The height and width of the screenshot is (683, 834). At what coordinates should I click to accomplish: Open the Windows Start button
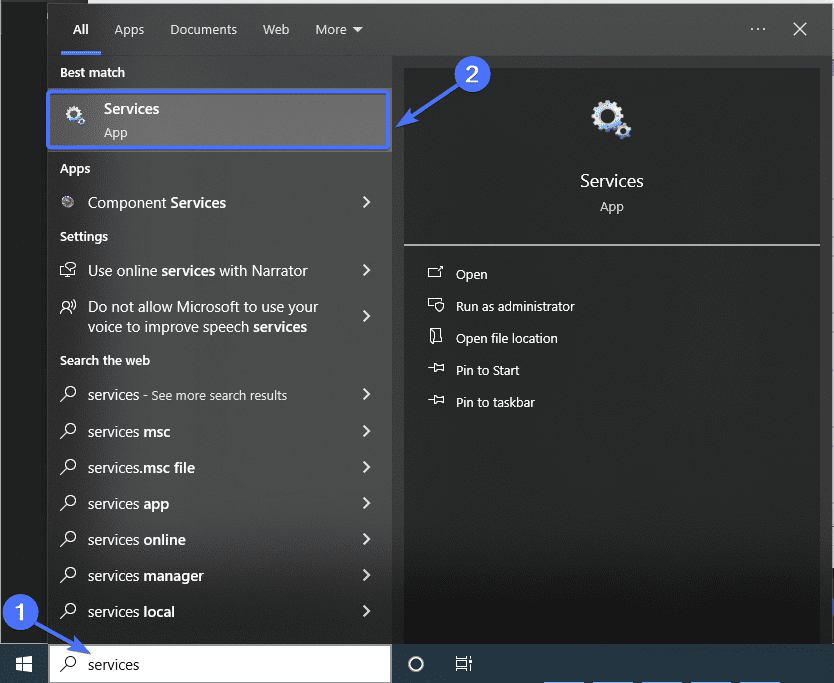24,664
